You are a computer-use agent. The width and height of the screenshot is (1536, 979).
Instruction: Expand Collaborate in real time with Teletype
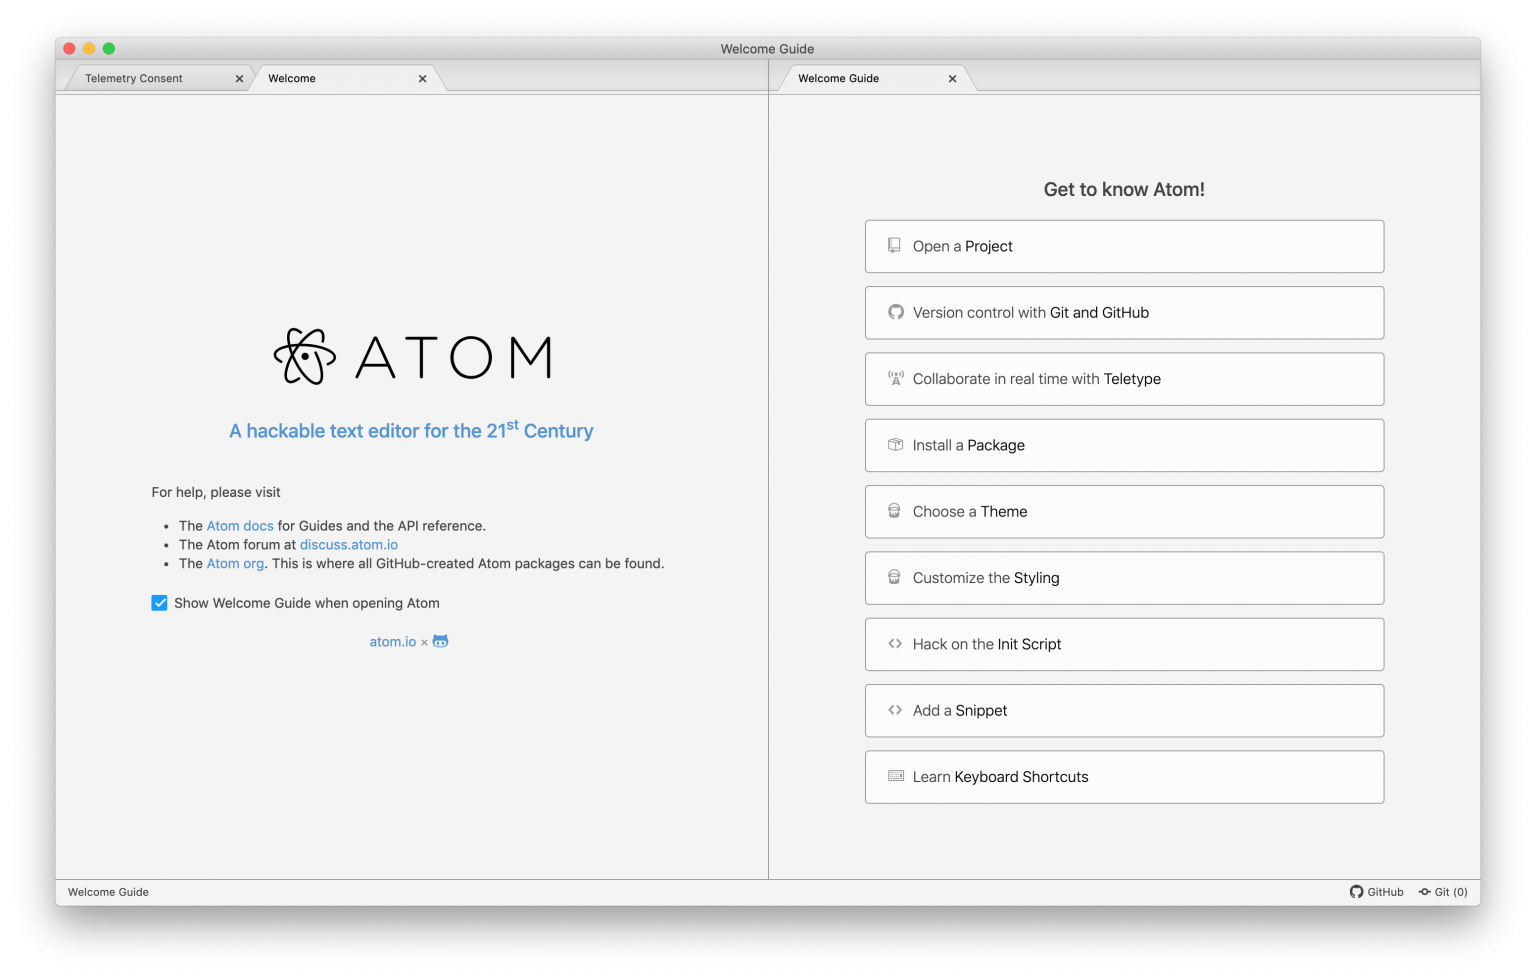1123,379
